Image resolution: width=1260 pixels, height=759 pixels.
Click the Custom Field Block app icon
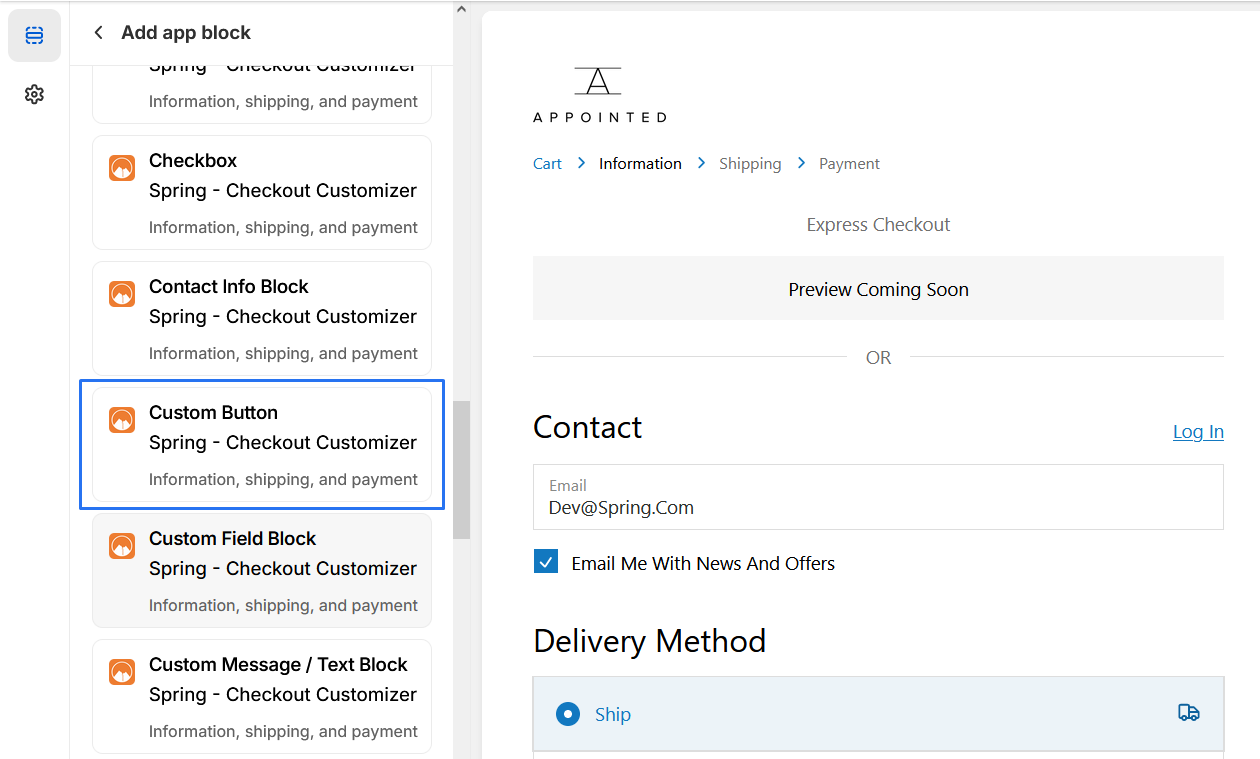122,546
